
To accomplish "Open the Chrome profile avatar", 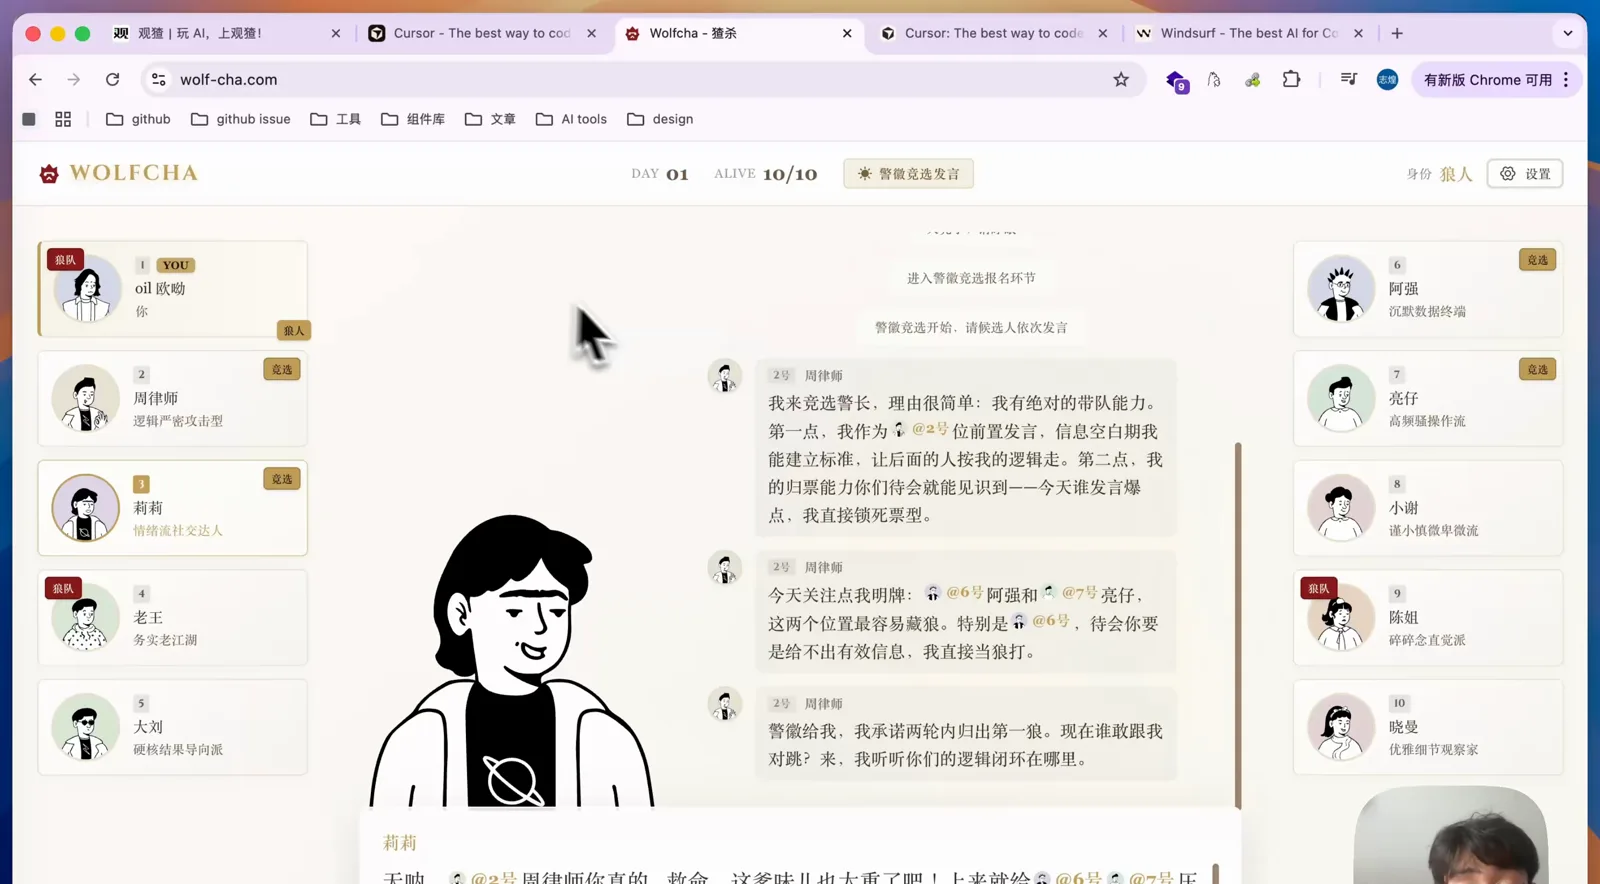I will [x=1387, y=79].
